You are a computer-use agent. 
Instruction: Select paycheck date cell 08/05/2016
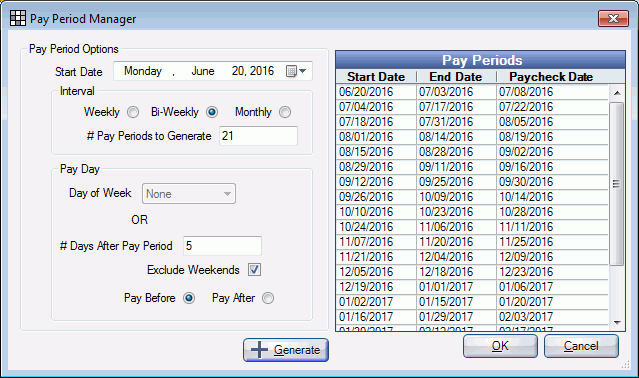[x=553, y=122]
